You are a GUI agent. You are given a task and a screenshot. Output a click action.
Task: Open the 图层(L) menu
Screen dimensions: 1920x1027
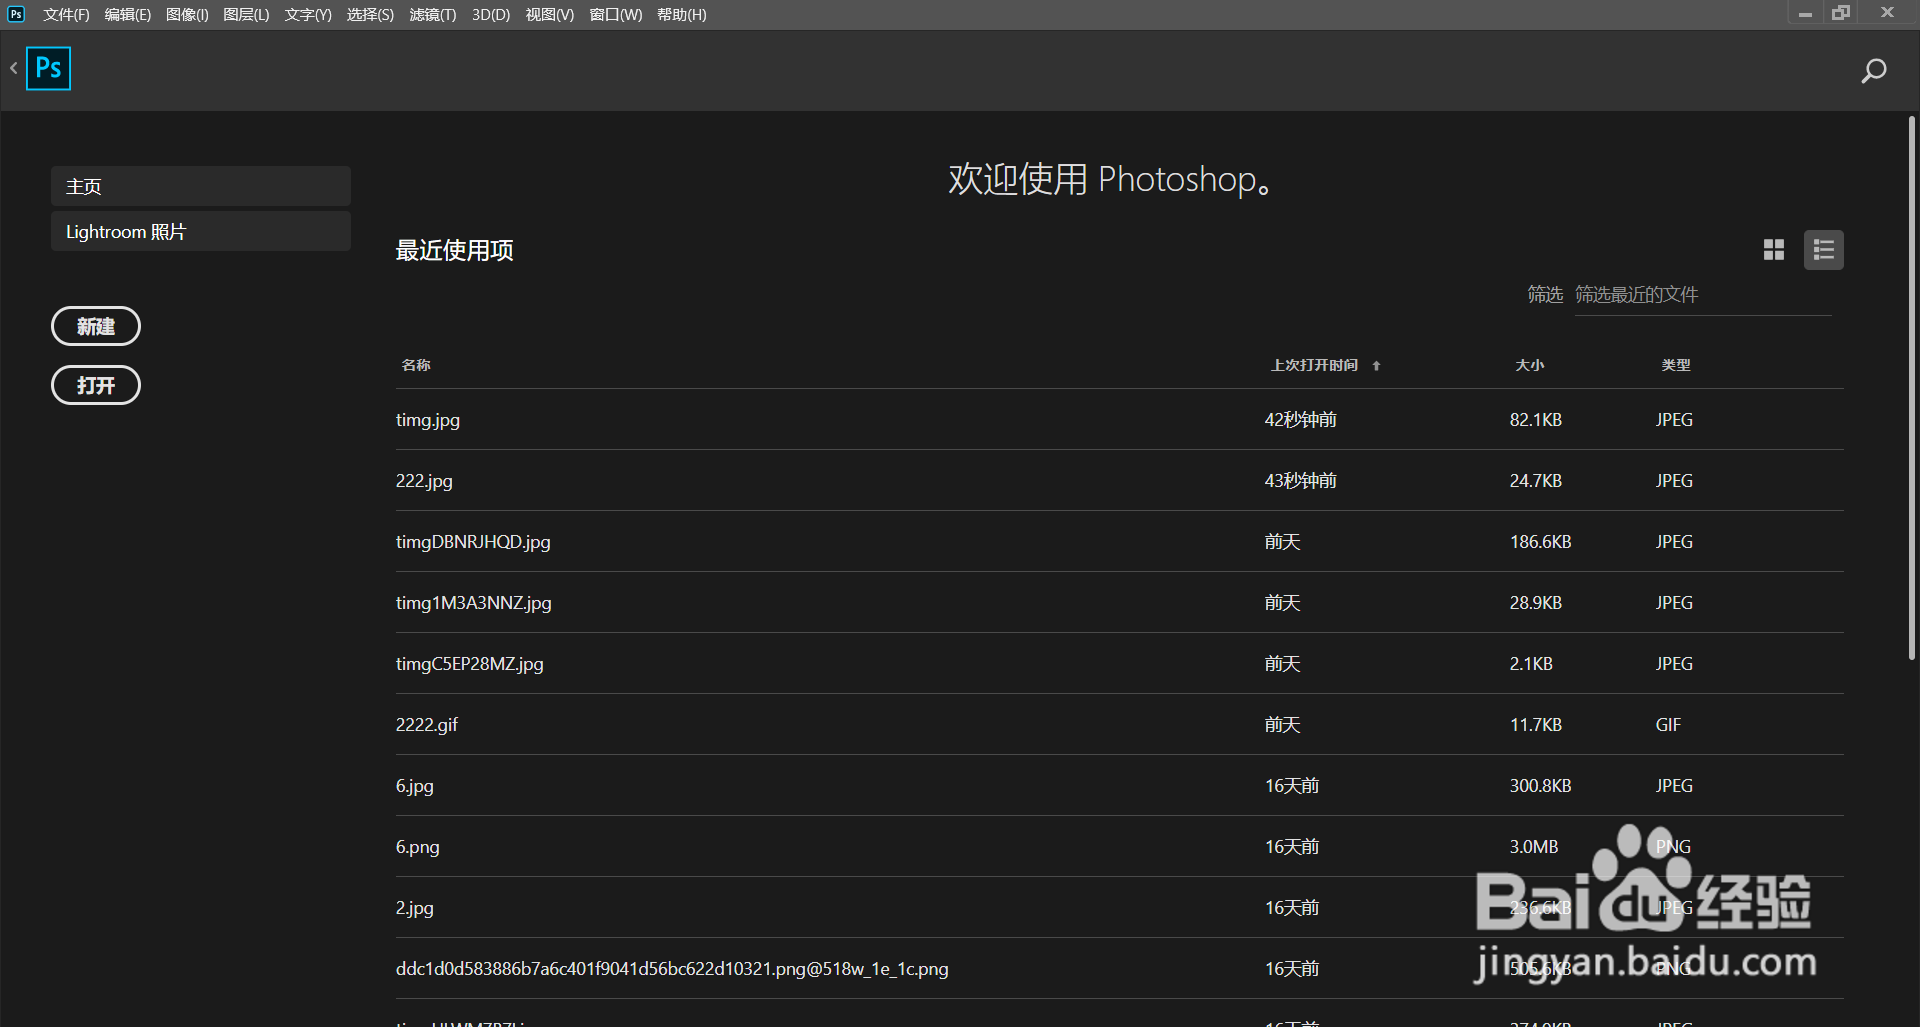point(246,14)
